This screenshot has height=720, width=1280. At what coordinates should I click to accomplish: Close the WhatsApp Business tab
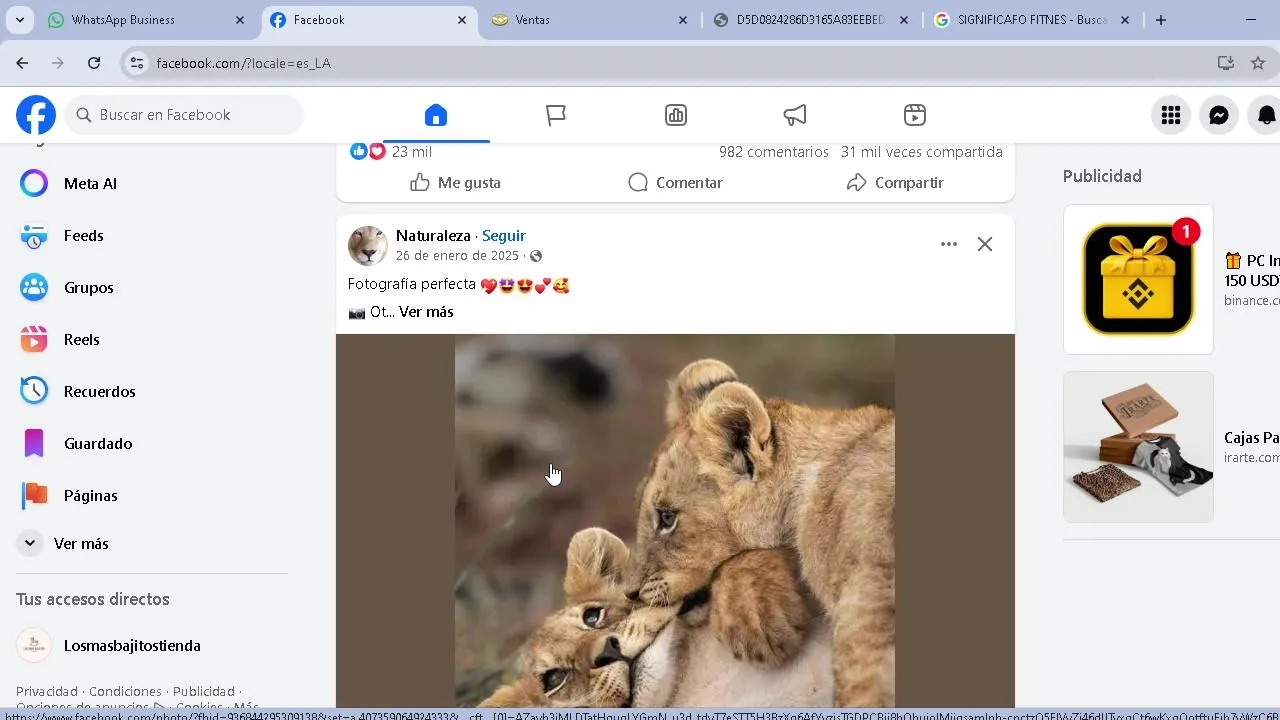pos(240,20)
